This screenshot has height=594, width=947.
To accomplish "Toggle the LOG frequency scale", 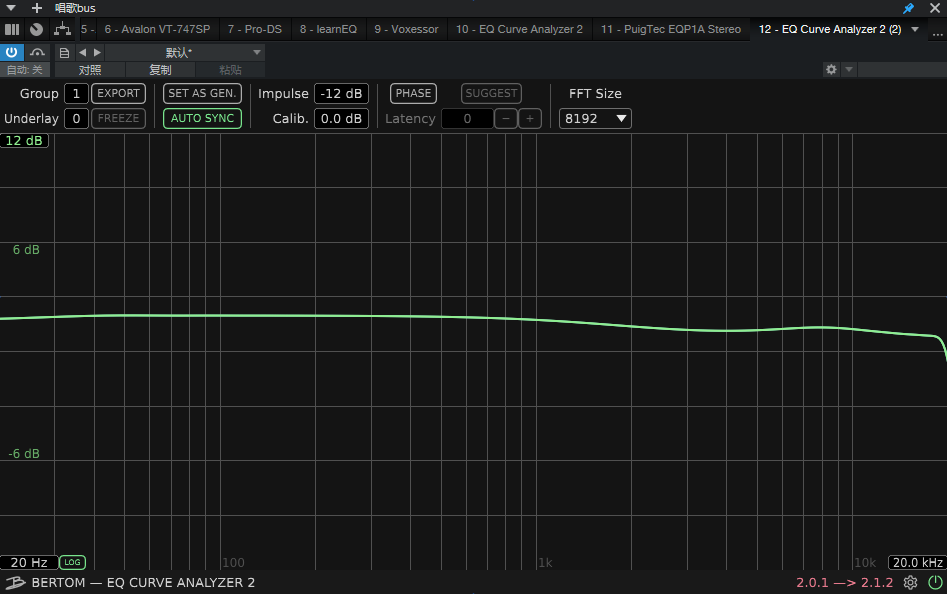I will coord(72,563).
